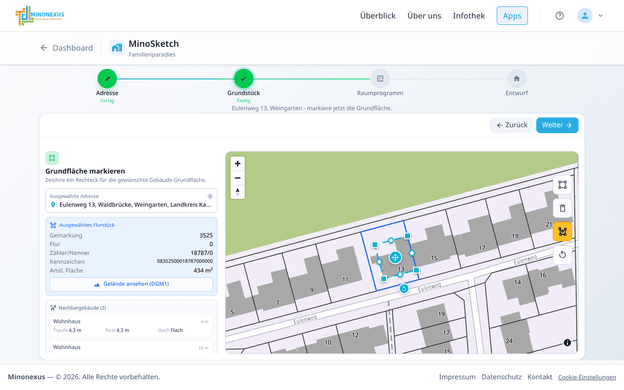
Task: Select the Adresse step circle
Action: click(x=107, y=78)
